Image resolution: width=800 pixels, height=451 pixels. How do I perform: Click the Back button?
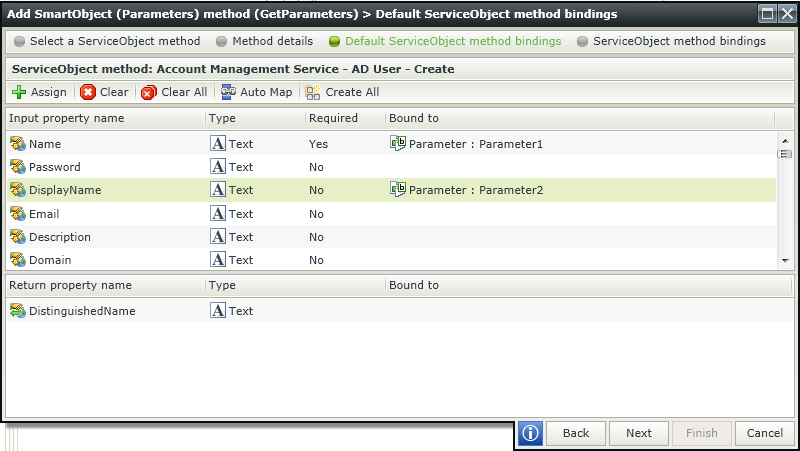click(576, 433)
